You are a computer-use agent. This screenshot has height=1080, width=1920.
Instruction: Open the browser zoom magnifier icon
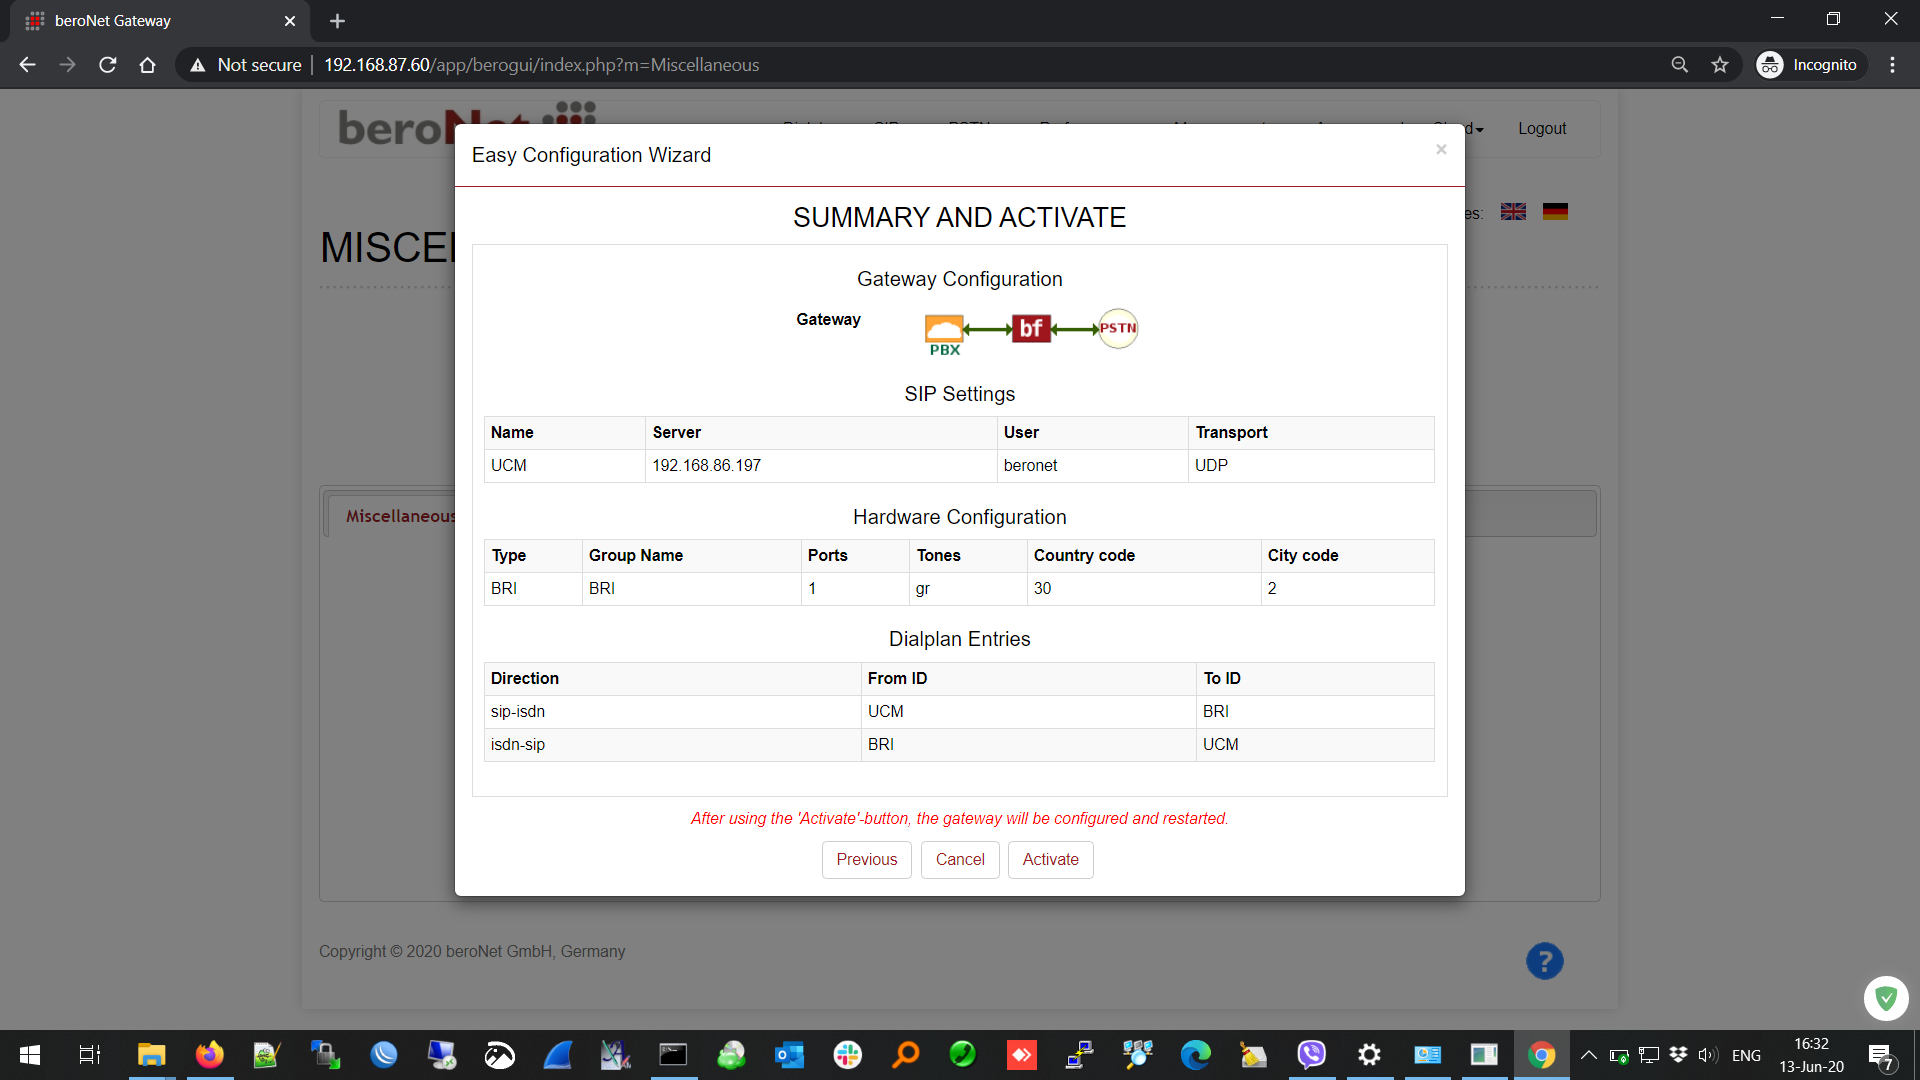click(x=1680, y=65)
